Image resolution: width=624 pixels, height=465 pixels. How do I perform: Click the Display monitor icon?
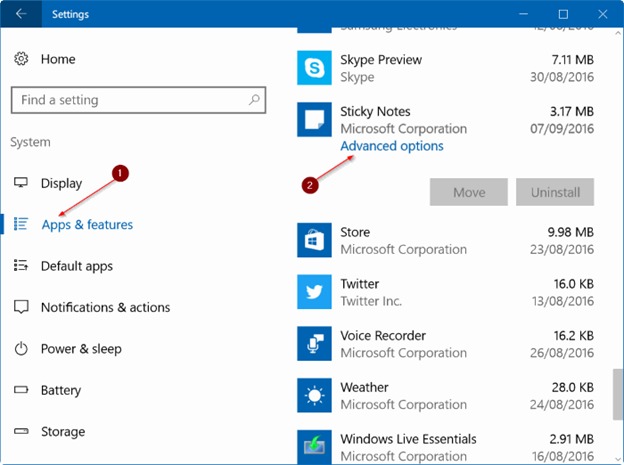21,182
